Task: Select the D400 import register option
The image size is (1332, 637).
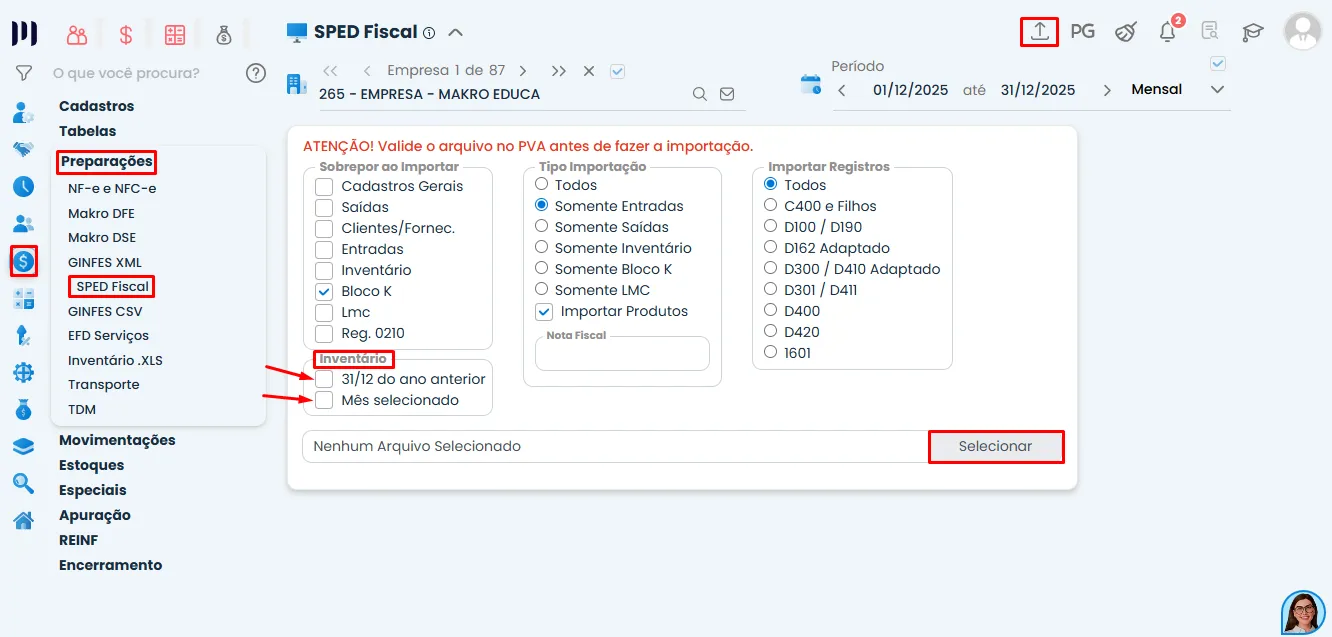Action: (x=771, y=310)
